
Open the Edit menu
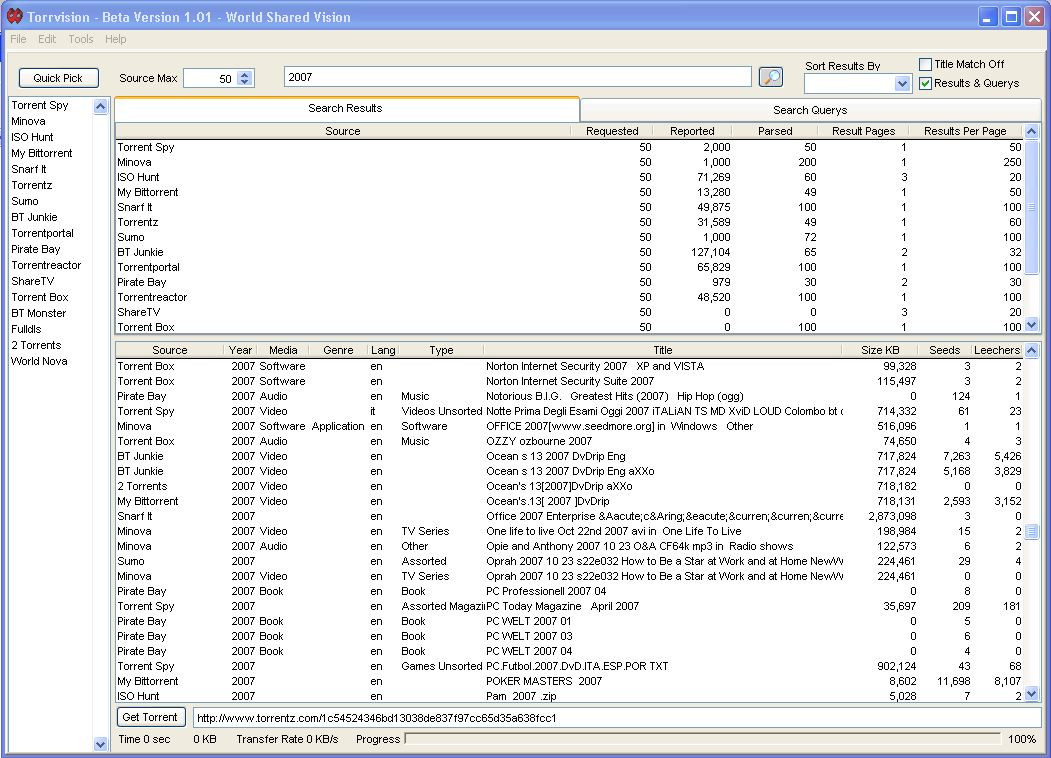click(x=47, y=39)
